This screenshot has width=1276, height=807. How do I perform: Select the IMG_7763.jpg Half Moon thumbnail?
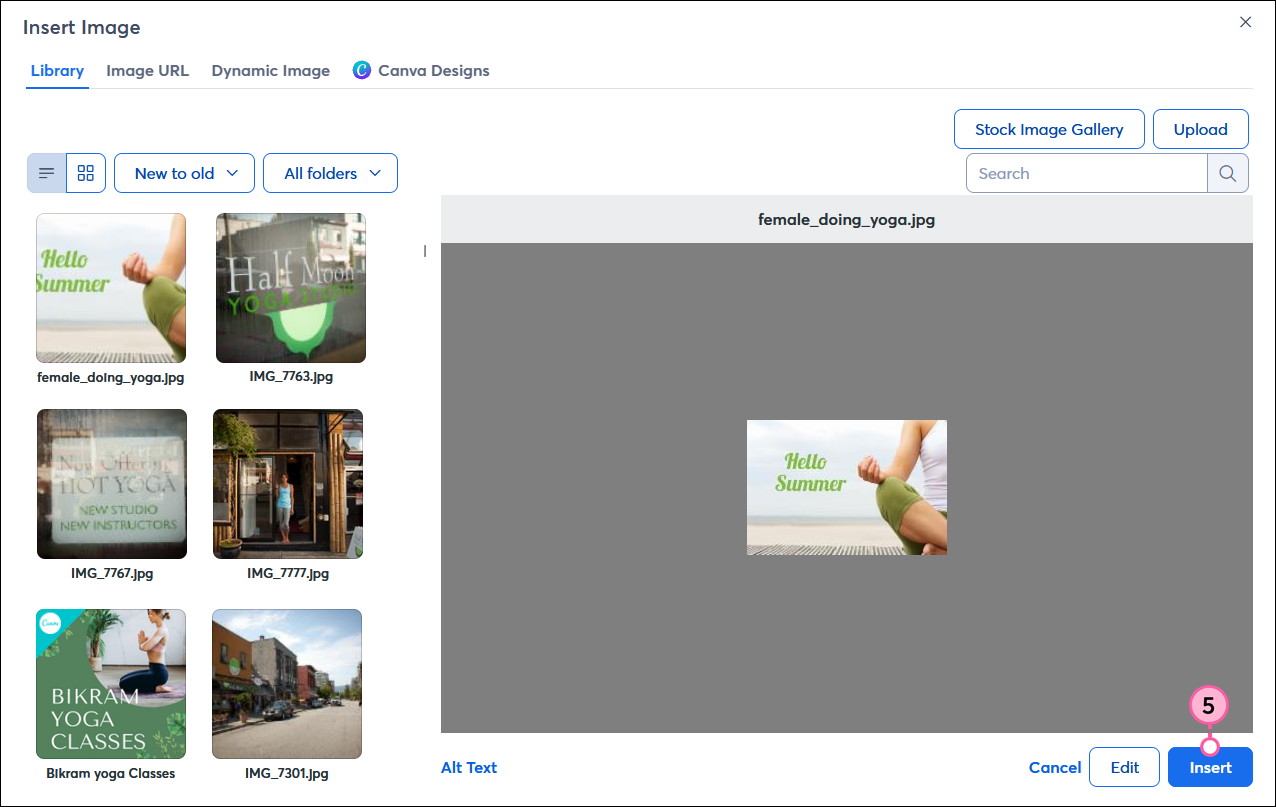coord(291,288)
